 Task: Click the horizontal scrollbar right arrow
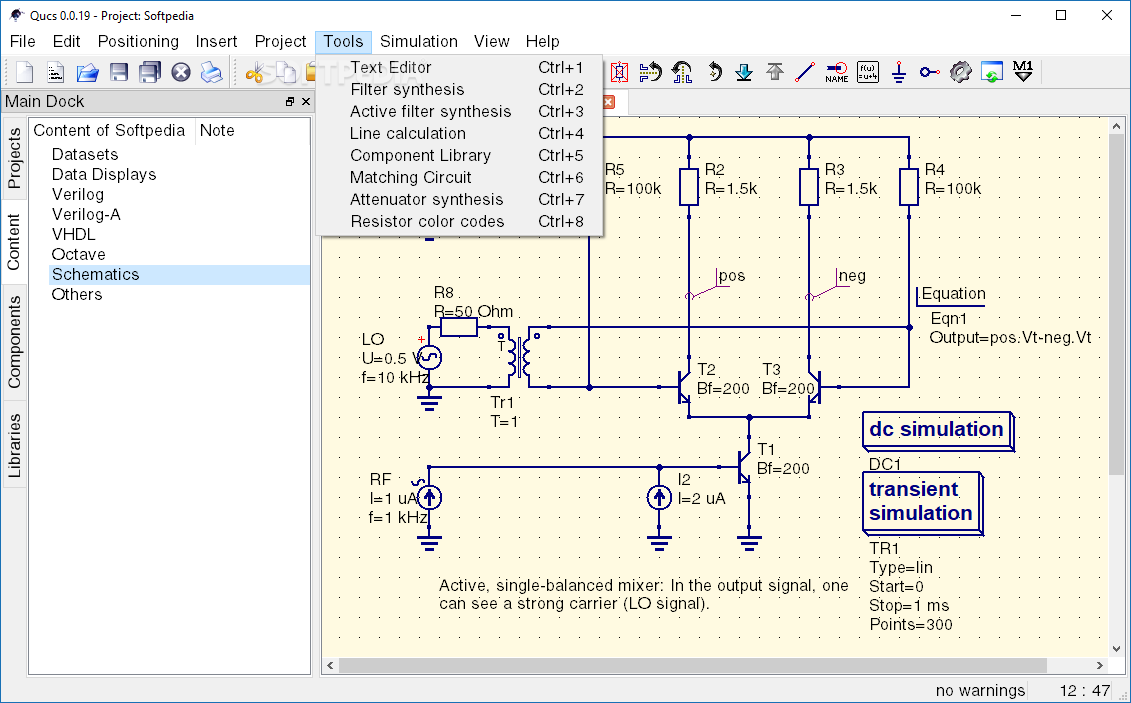click(x=1099, y=665)
